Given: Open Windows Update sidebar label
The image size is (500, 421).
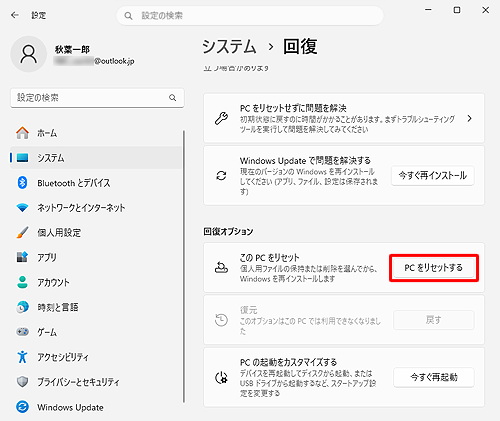Looking at the screenshot, I should [70, 407].
